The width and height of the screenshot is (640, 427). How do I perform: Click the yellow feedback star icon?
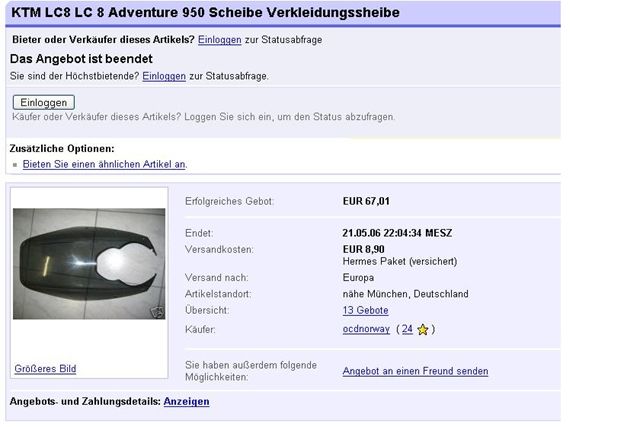(422, 329)
